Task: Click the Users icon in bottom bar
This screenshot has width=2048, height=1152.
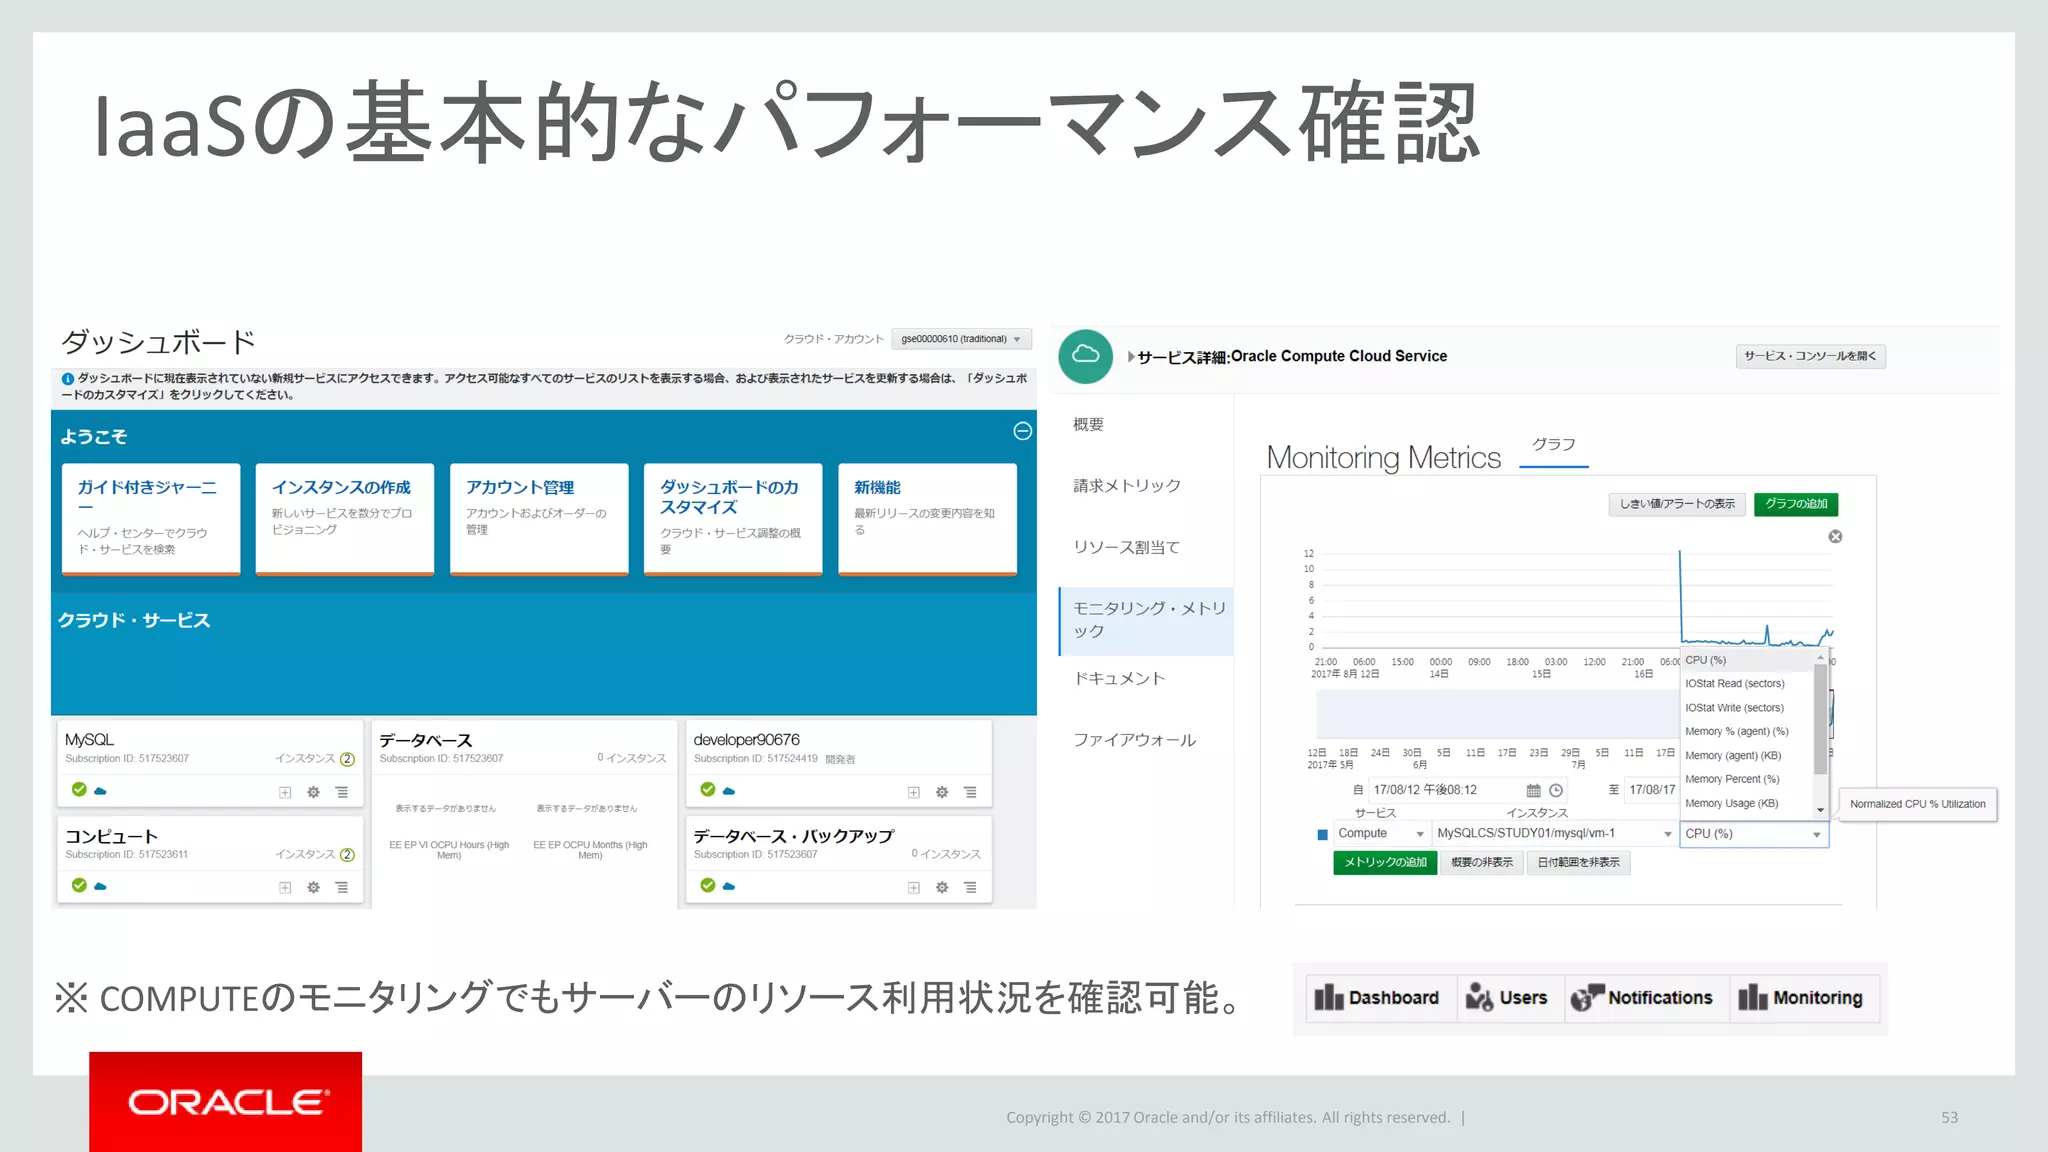Action: 1479,997
